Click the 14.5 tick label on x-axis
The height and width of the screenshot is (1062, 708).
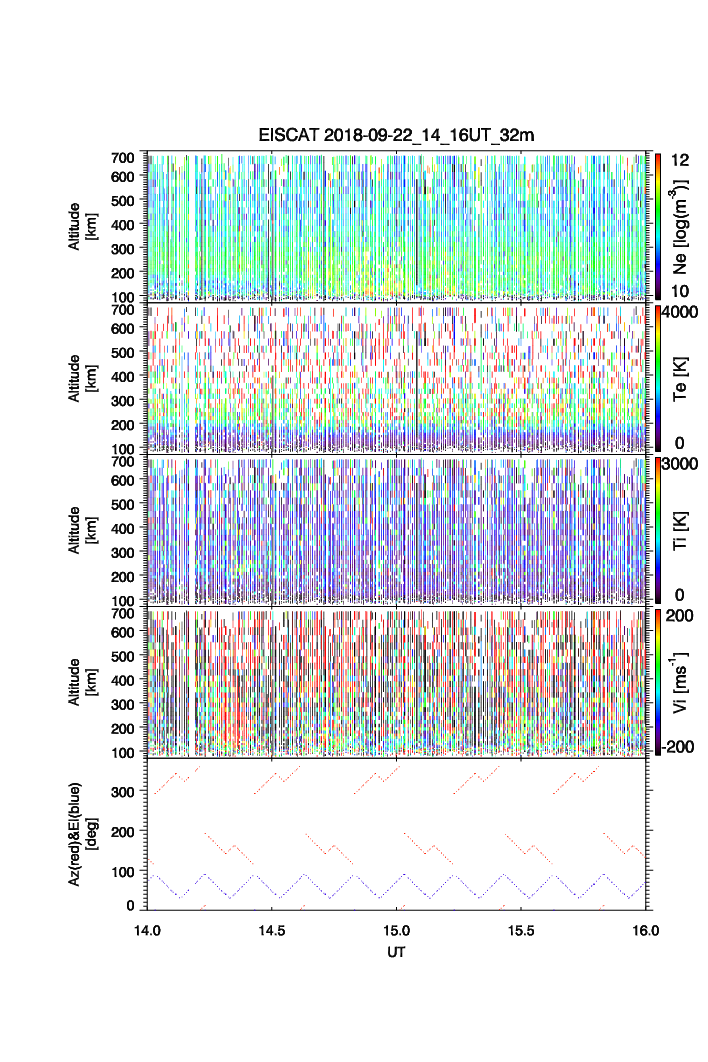(x=273, y=929)
